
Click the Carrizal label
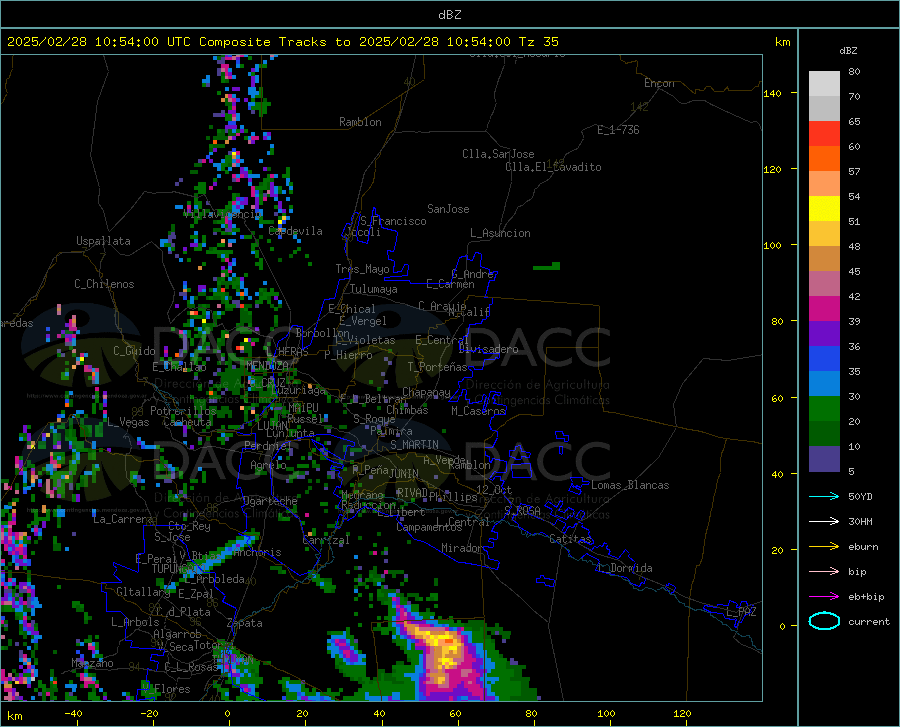point(326,540)
